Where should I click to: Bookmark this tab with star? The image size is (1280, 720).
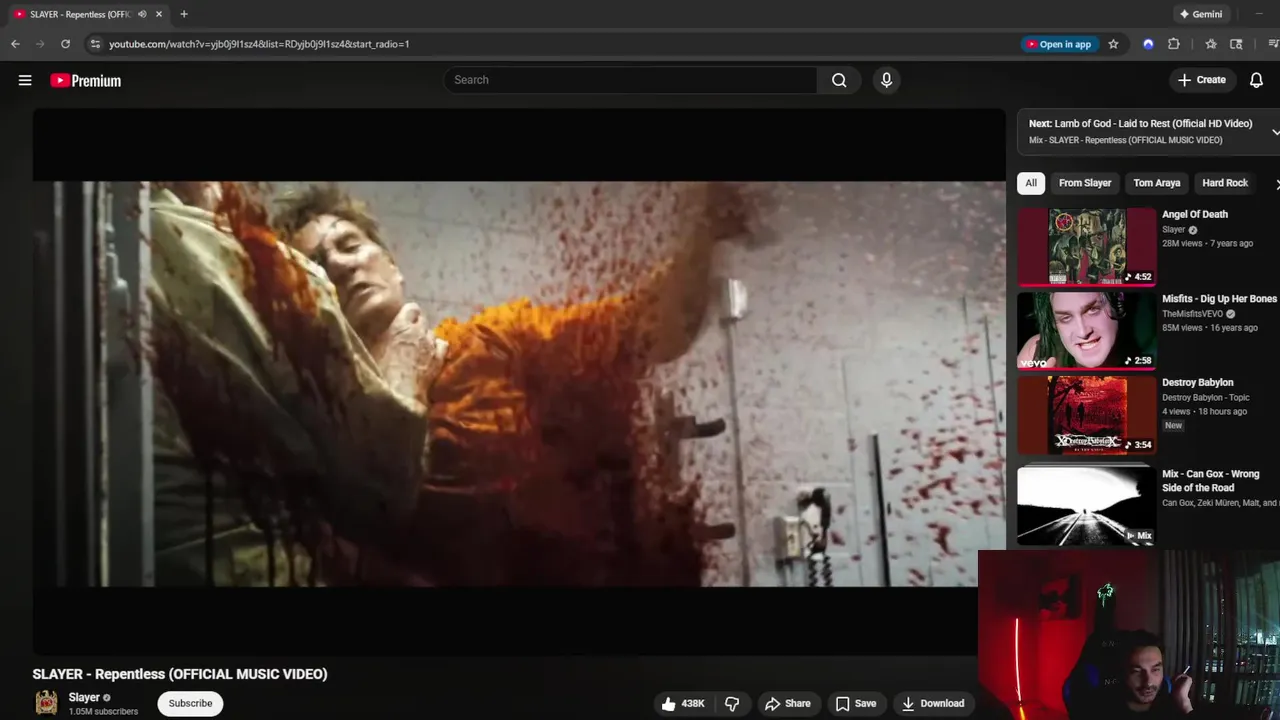[x=1113, y=44]
